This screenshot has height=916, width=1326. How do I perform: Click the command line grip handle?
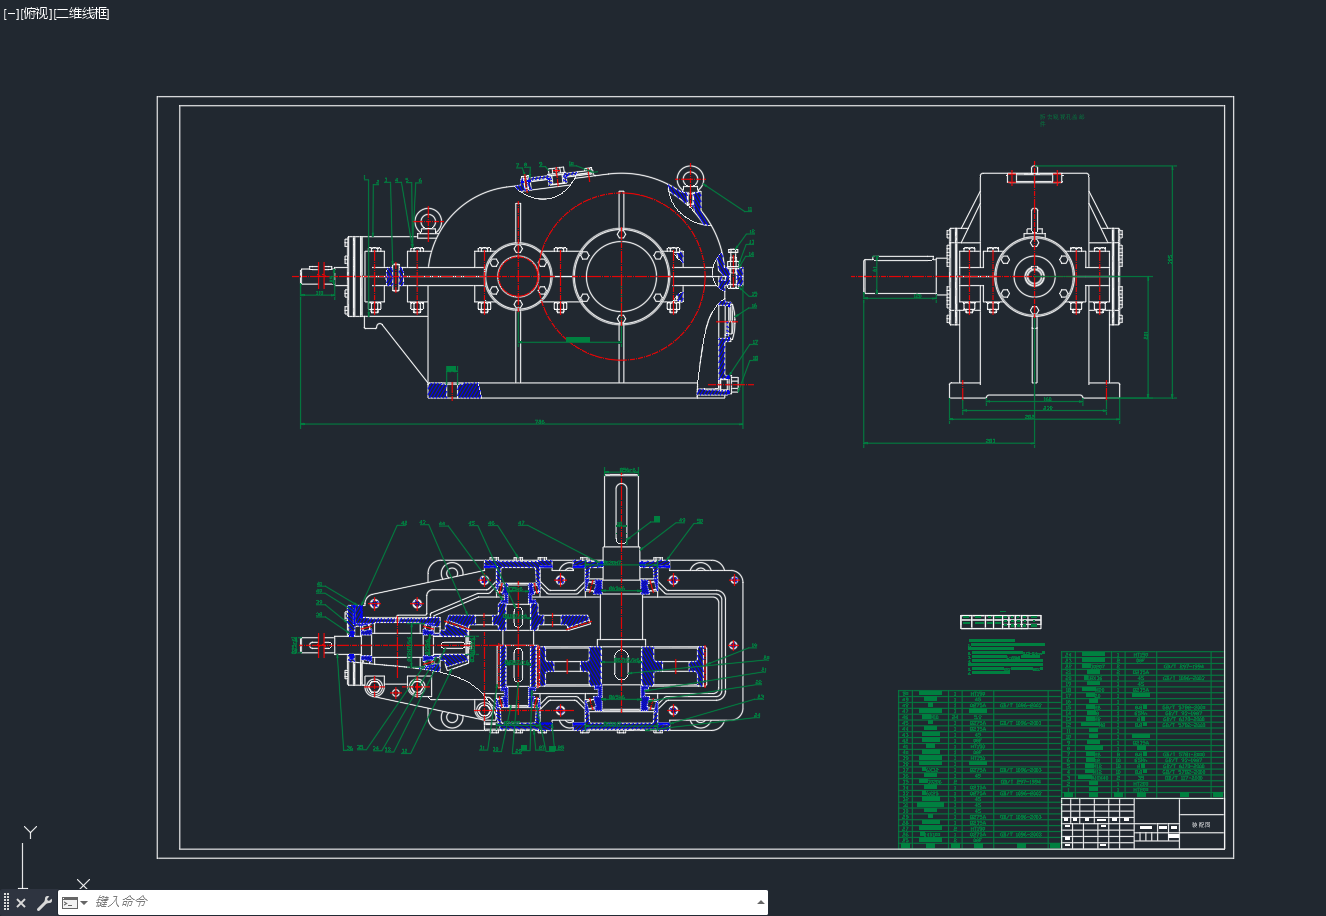tap(6, 903)
